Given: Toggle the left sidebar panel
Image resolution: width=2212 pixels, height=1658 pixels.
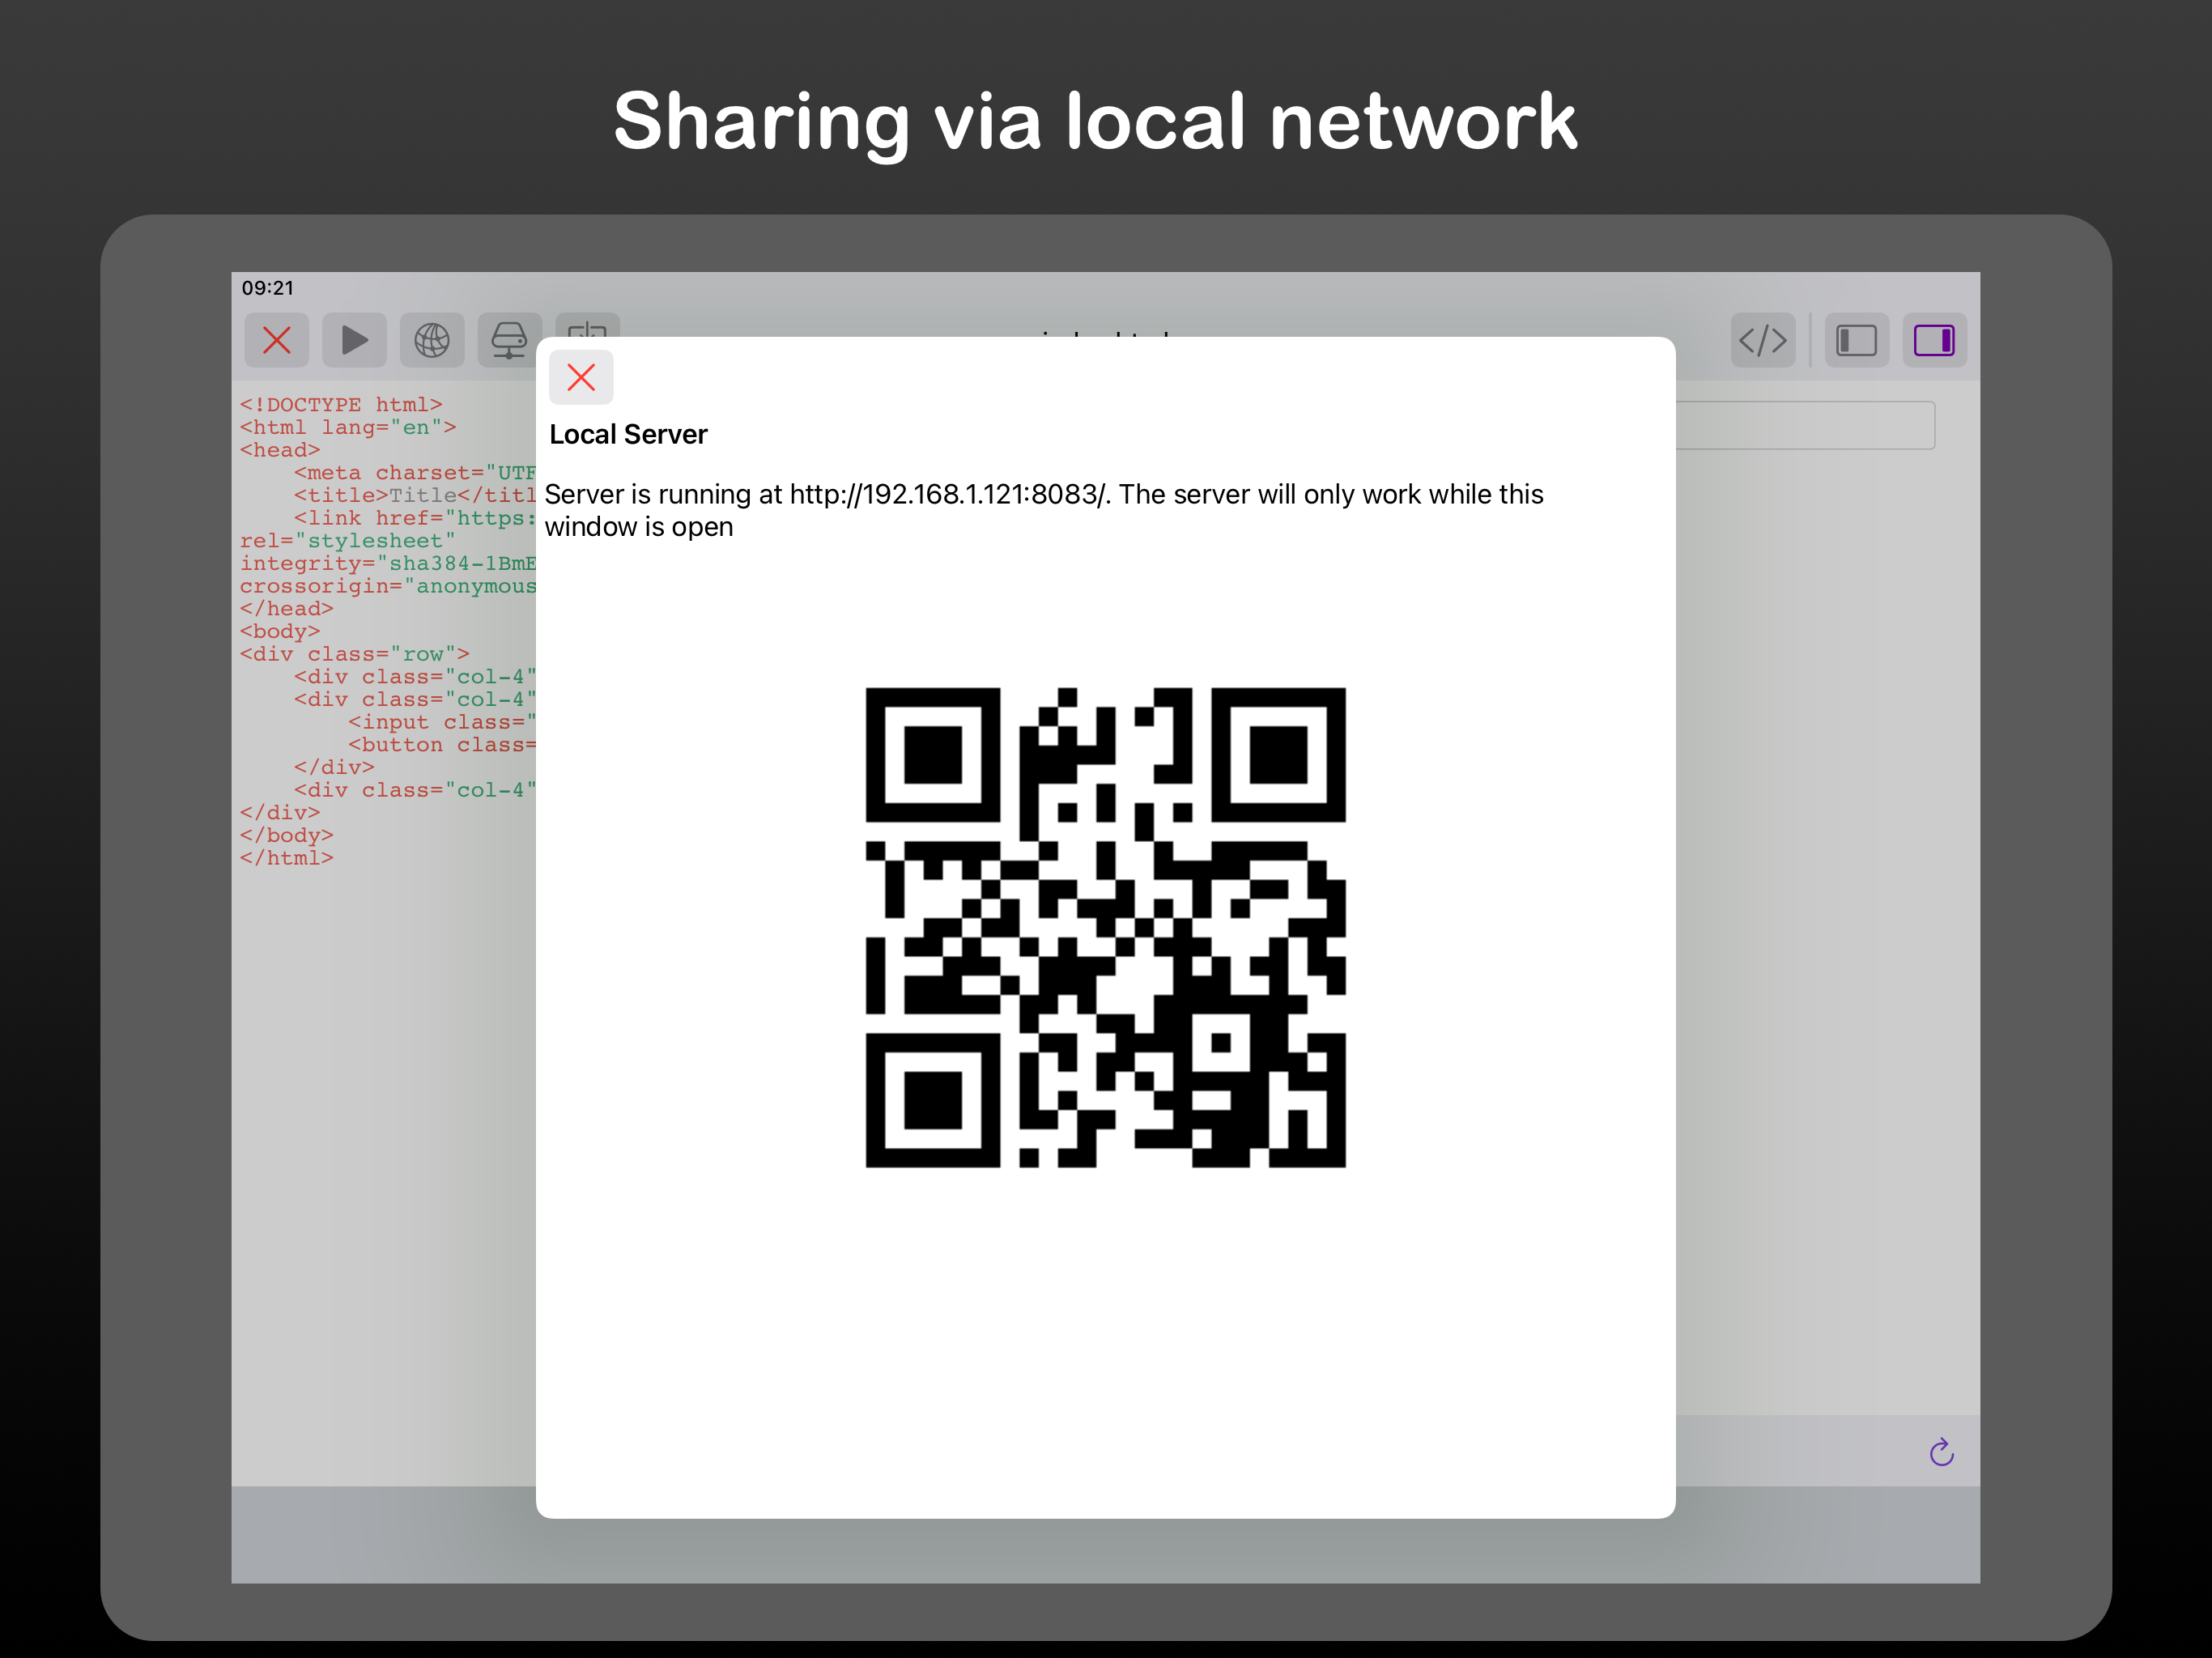Looking at the screenshot, I should pos(1856,340).
